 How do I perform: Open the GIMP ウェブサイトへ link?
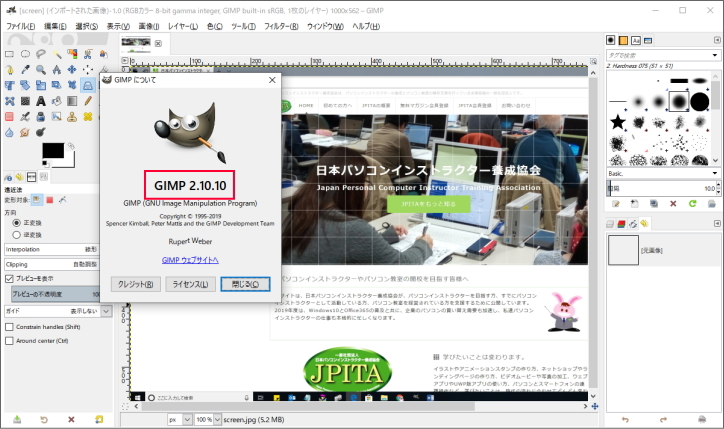[190, 260]
